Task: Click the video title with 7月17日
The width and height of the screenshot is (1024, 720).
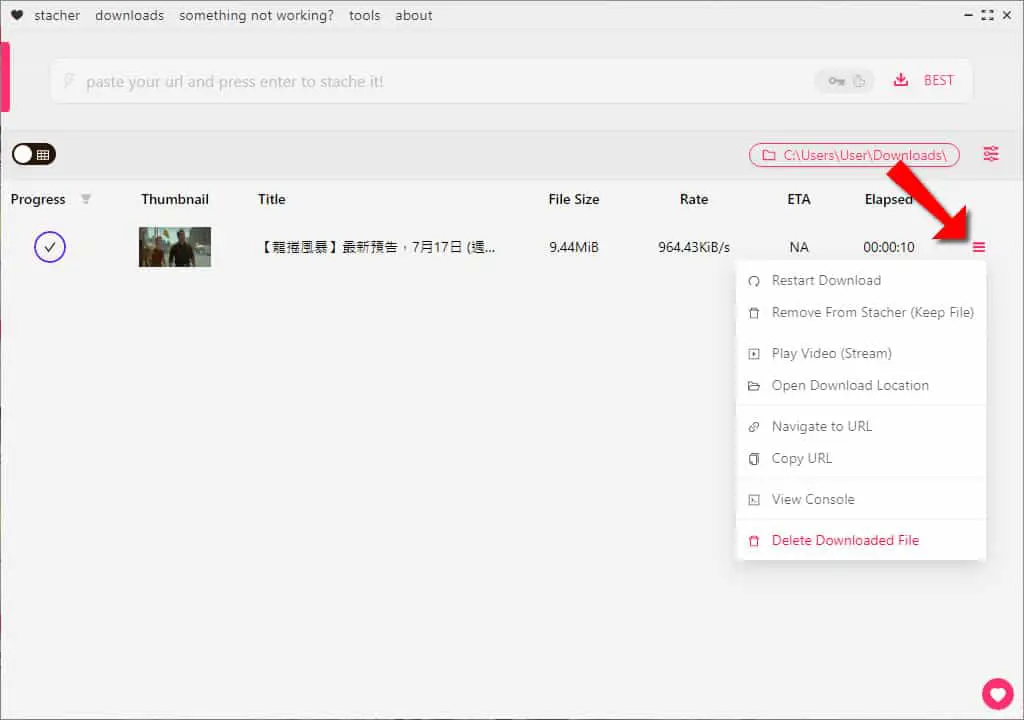Action: [377, 247]
